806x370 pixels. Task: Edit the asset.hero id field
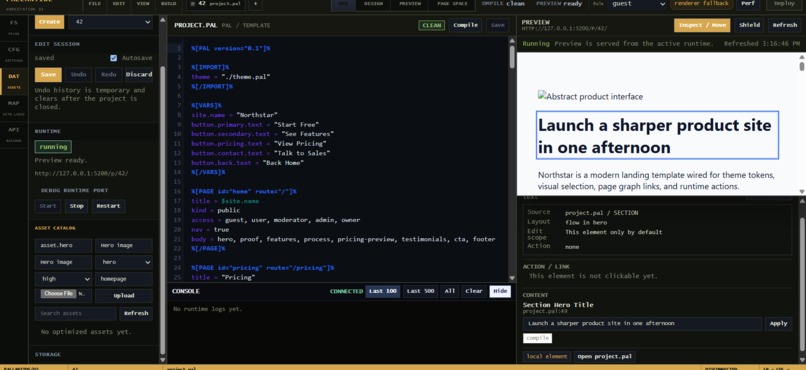click(63, 245)
